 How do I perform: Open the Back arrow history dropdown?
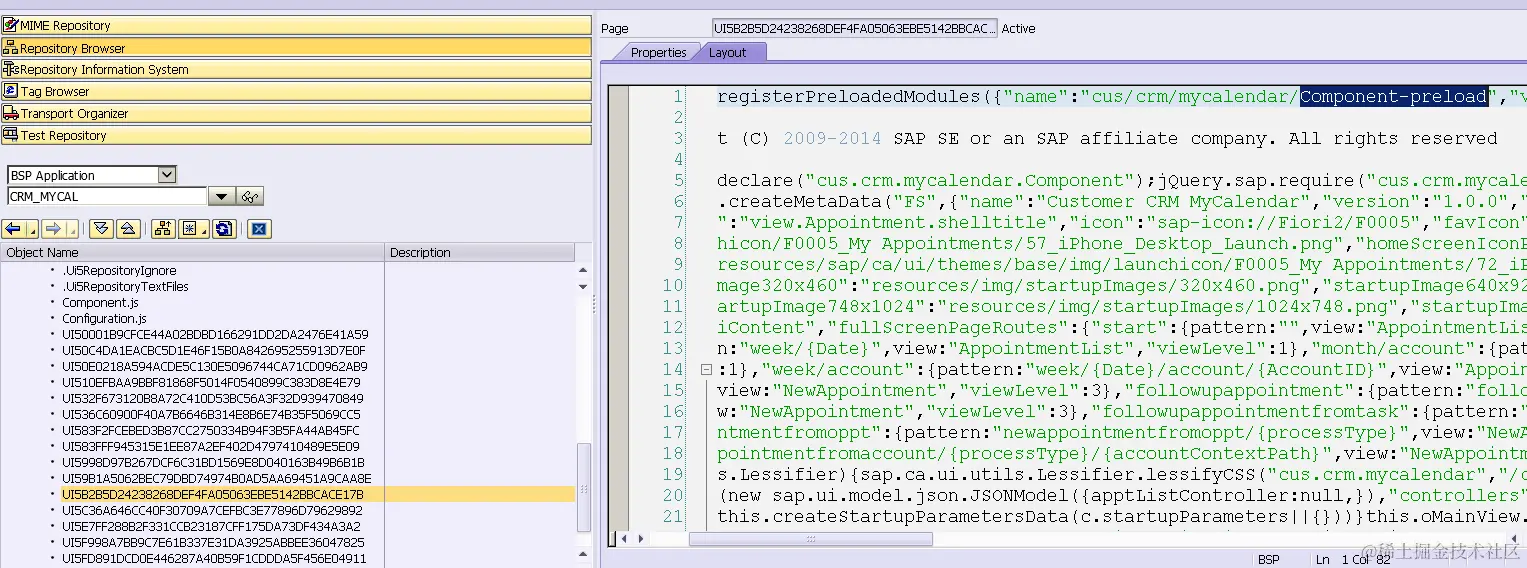[x=33, y=229]
